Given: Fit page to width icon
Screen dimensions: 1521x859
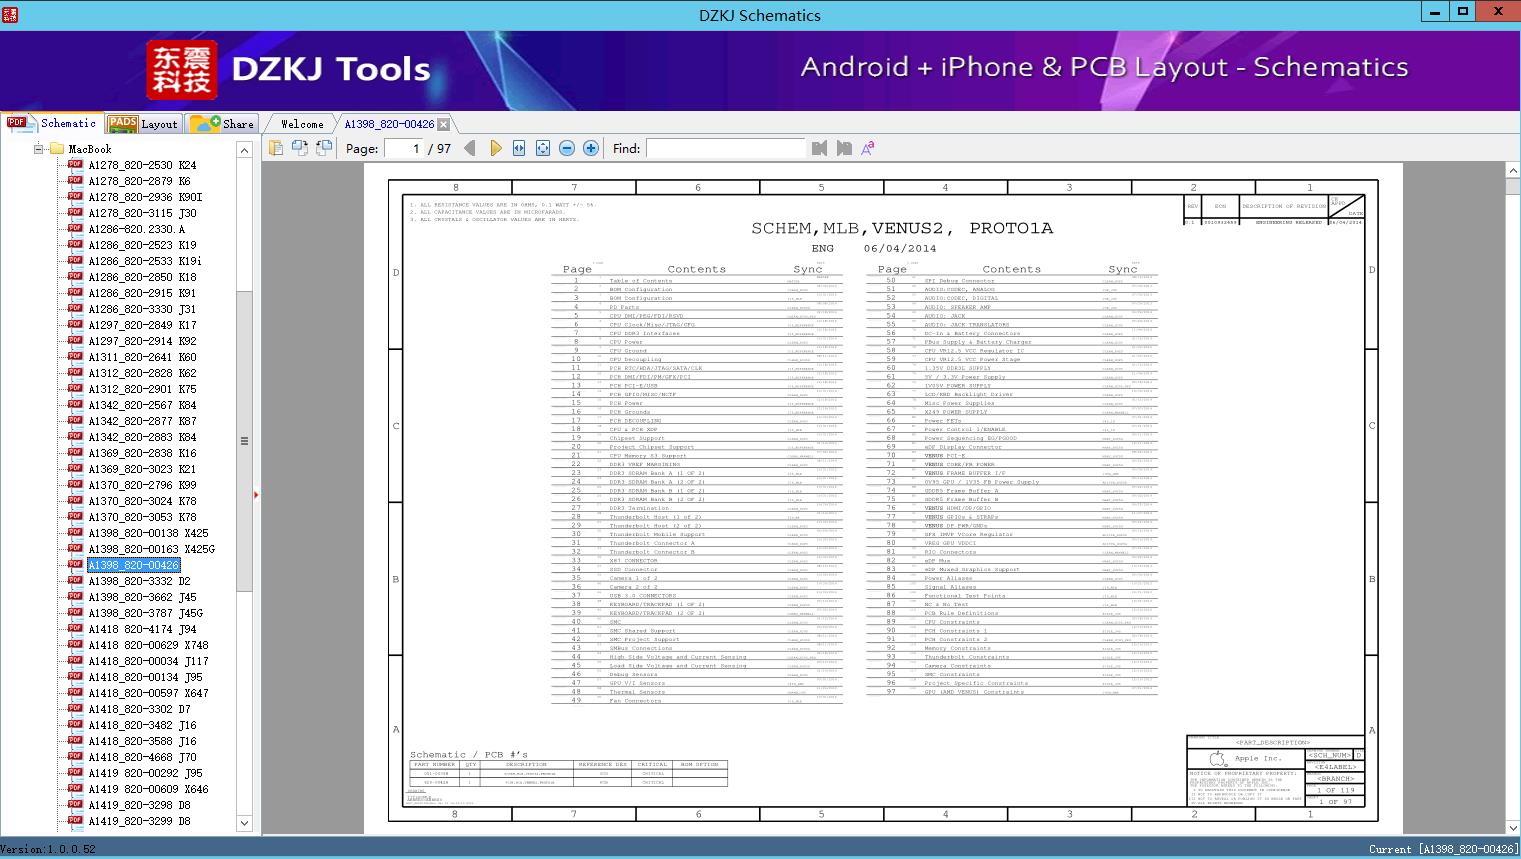Looking at the screenshot, I should [x=519, y=148].
